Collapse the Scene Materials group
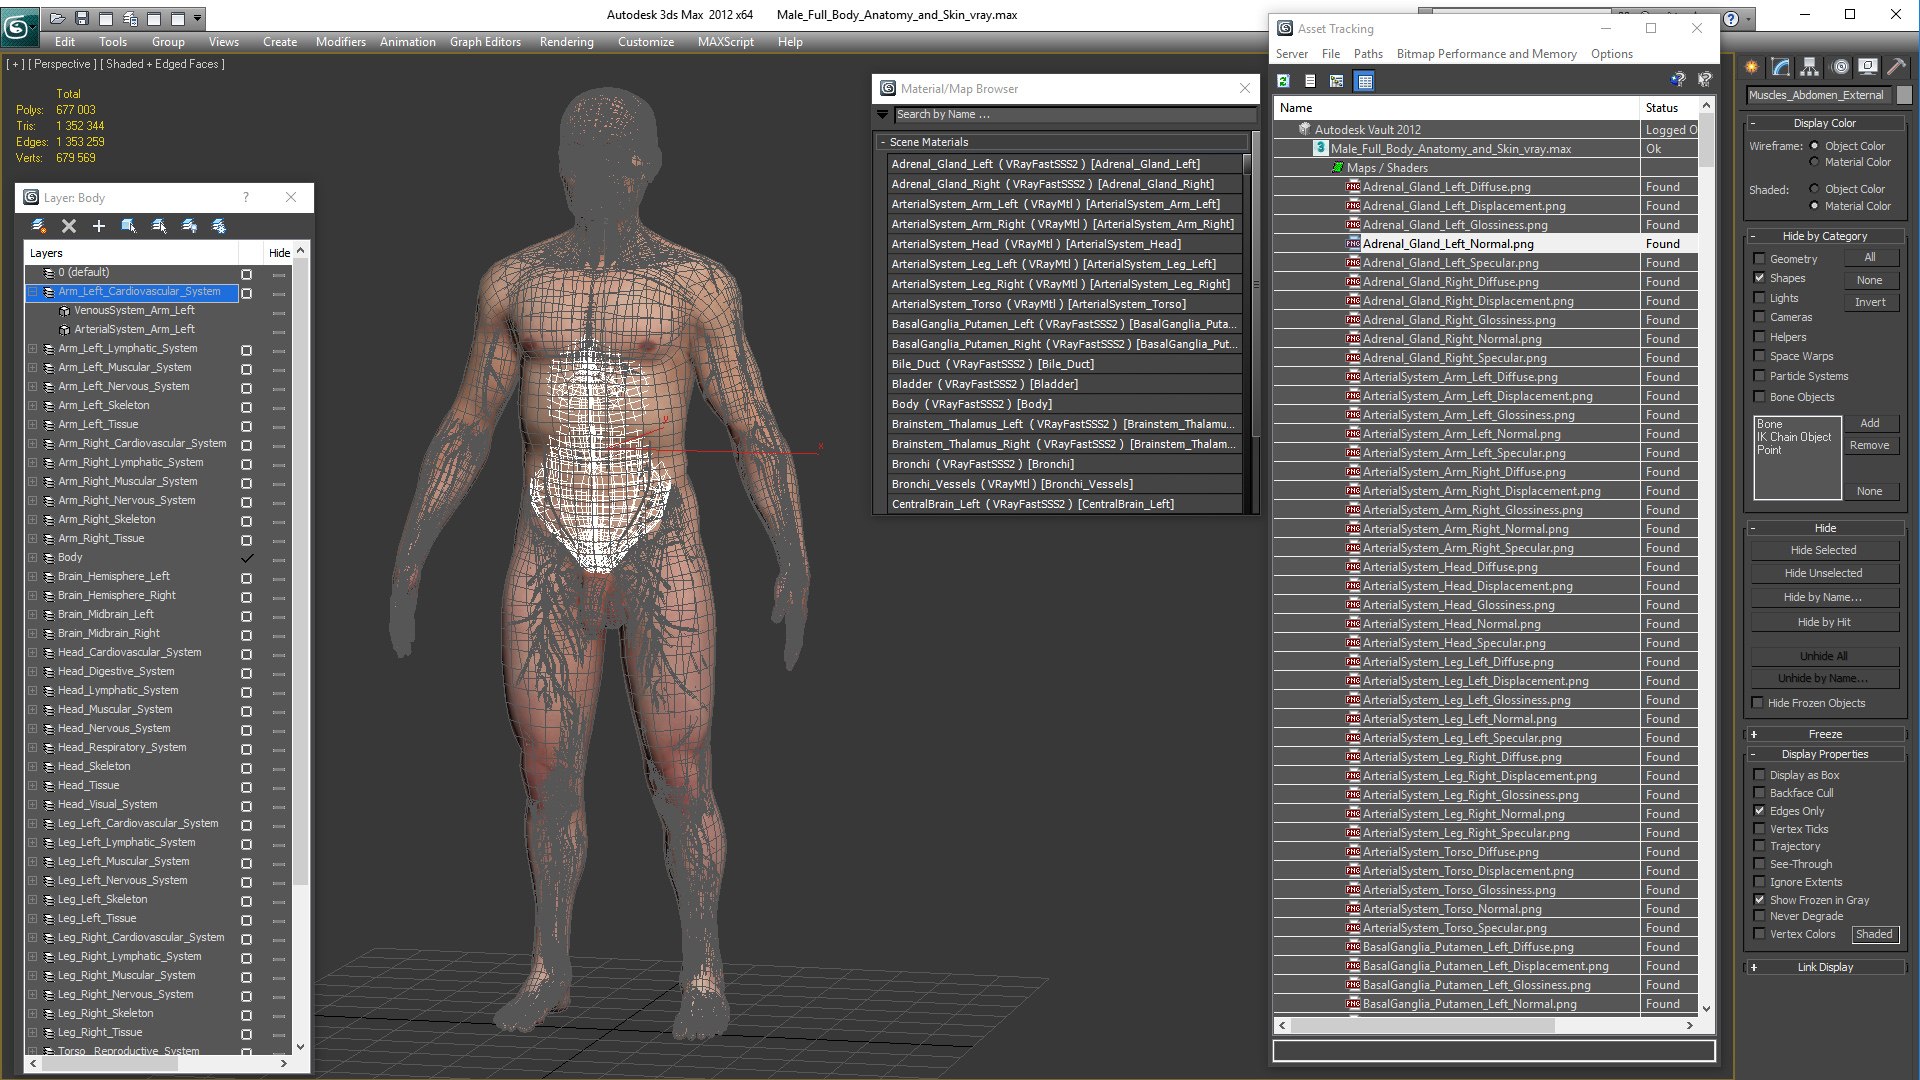 coord(882,142)
